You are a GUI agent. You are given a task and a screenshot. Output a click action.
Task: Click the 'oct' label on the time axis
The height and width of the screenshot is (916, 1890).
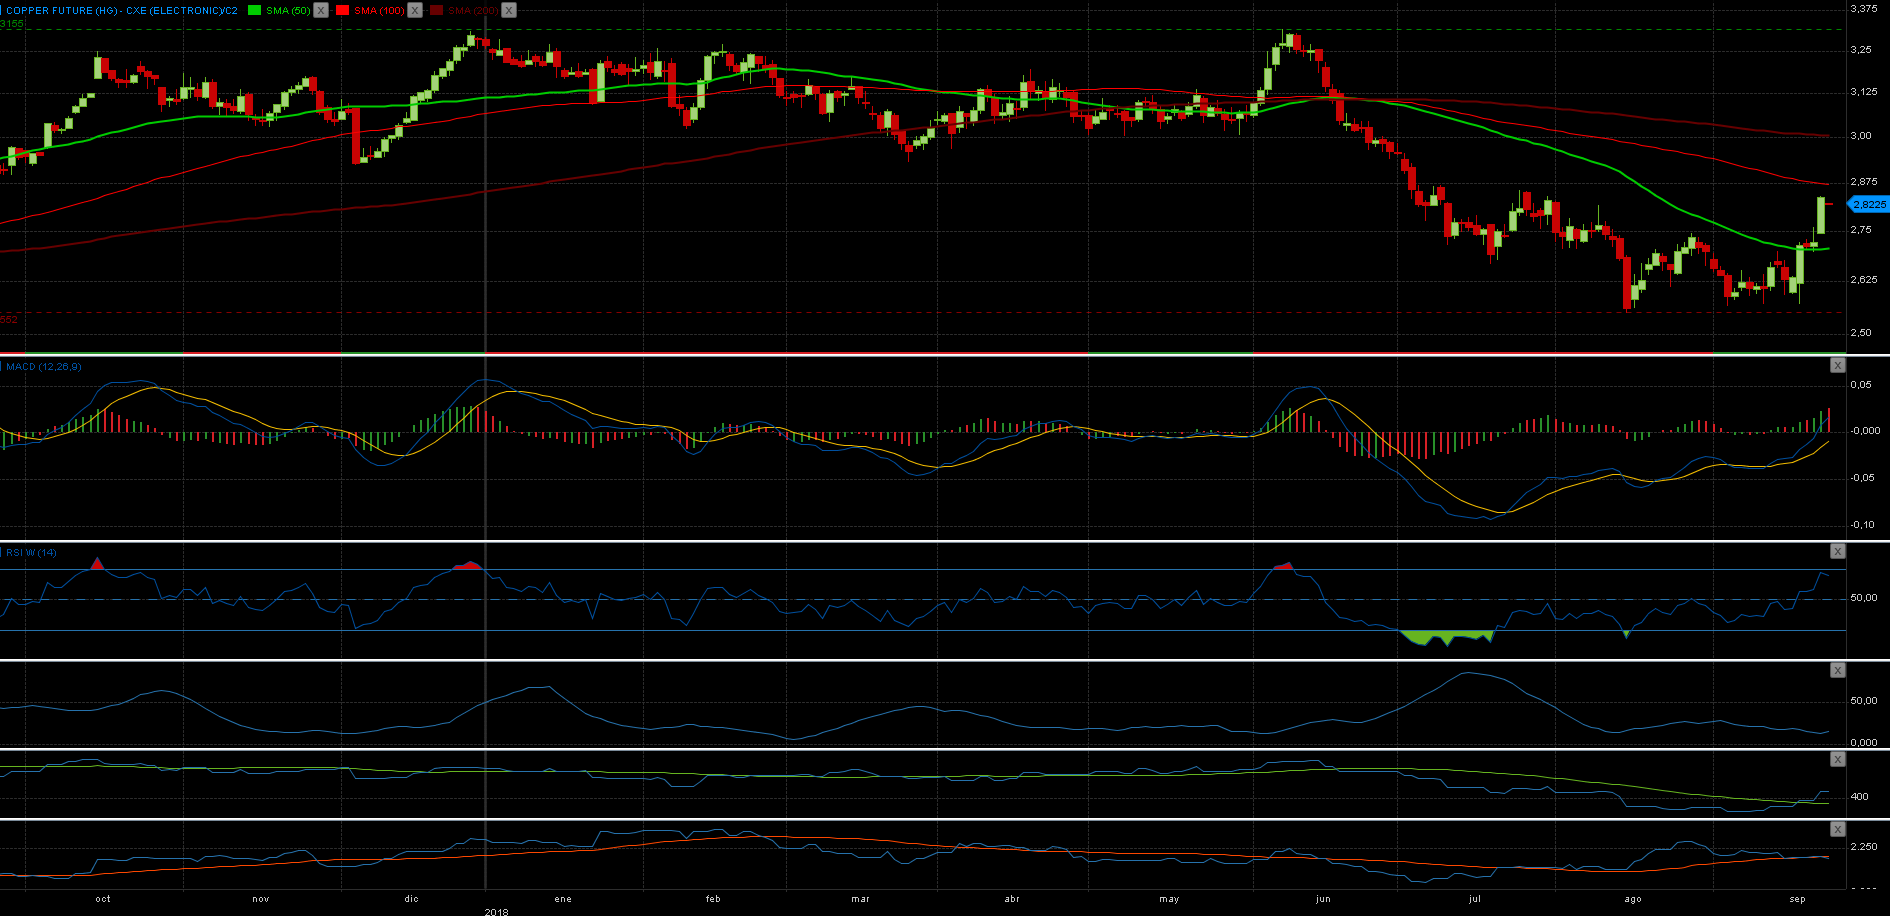103,899
